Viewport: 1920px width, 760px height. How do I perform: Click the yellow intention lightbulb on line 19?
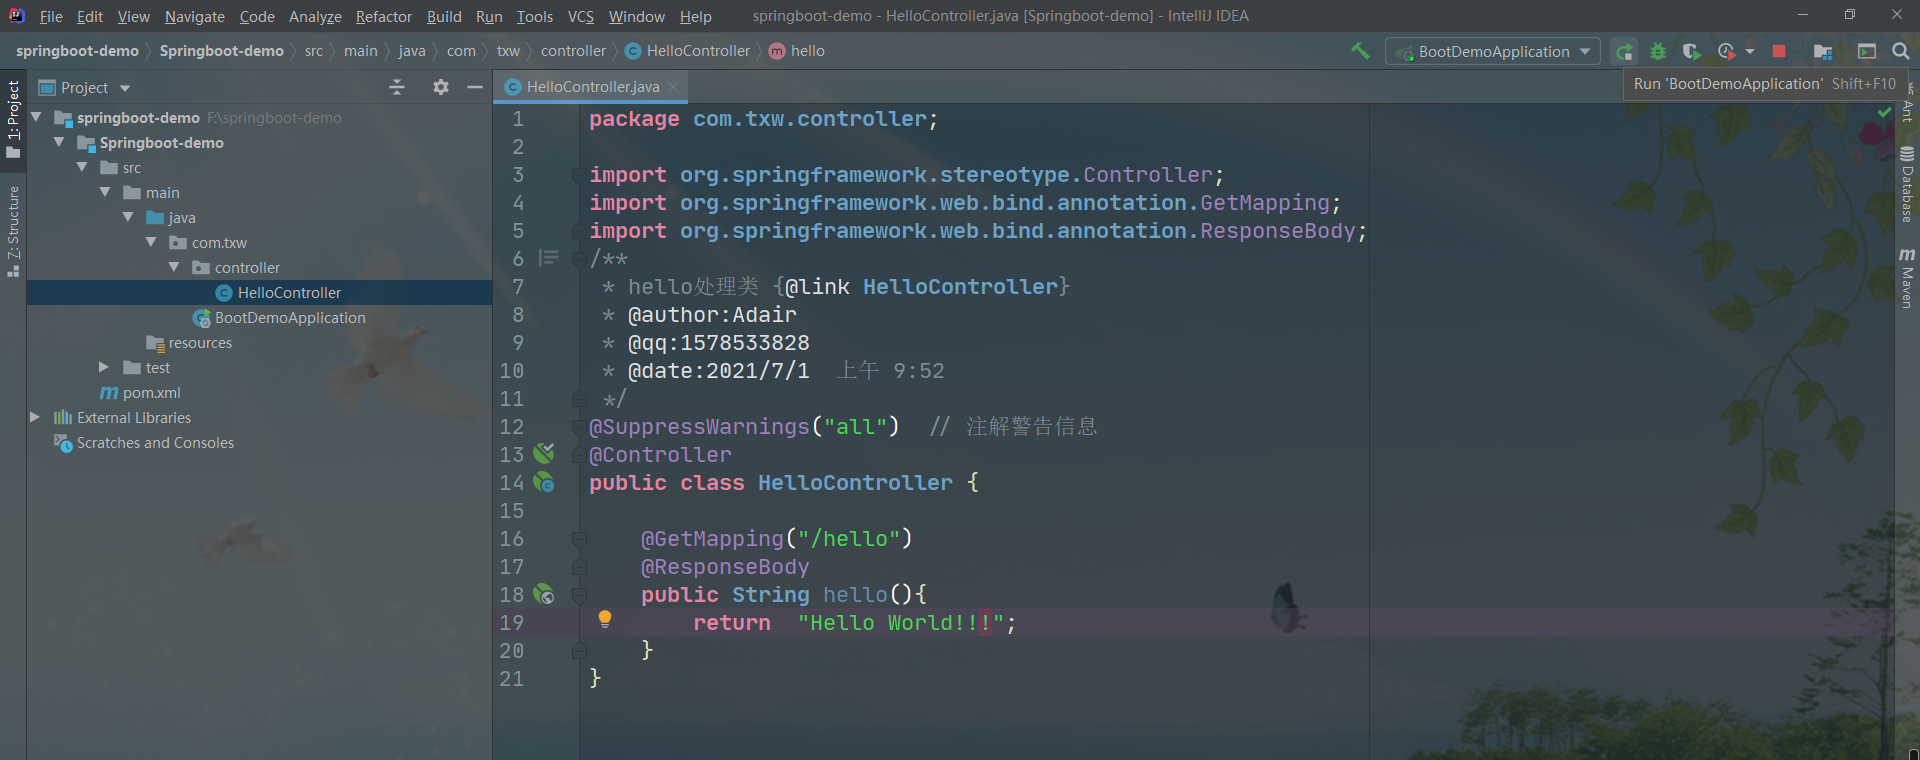click(x=605, y=619)
